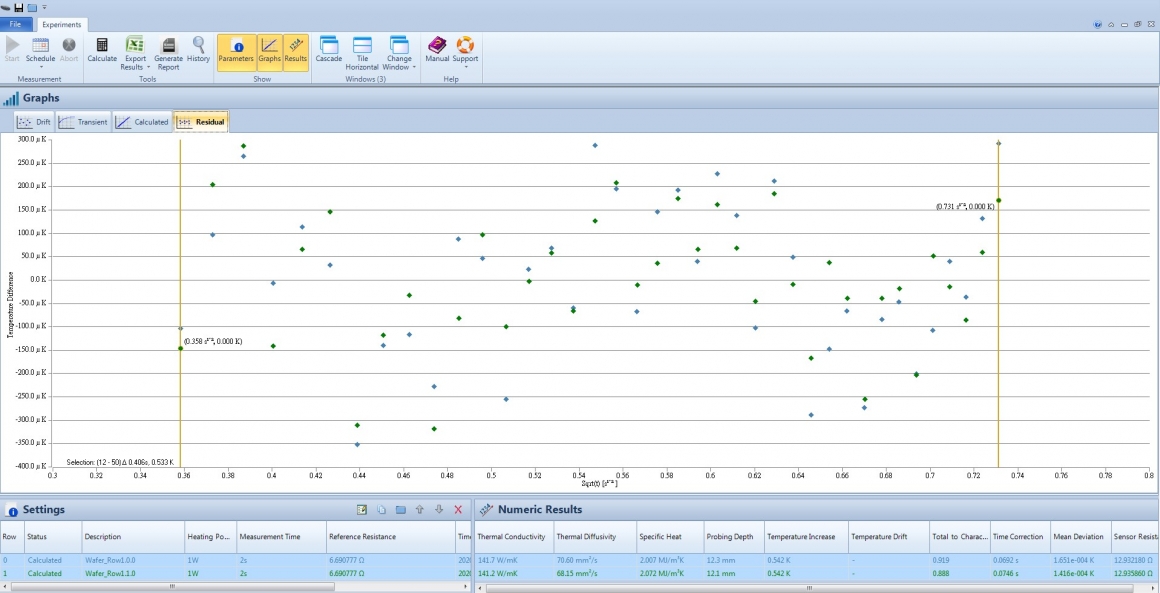Toggle the Graphs panel visibility
Screen dimensions: 1160x593
[270, 52]
